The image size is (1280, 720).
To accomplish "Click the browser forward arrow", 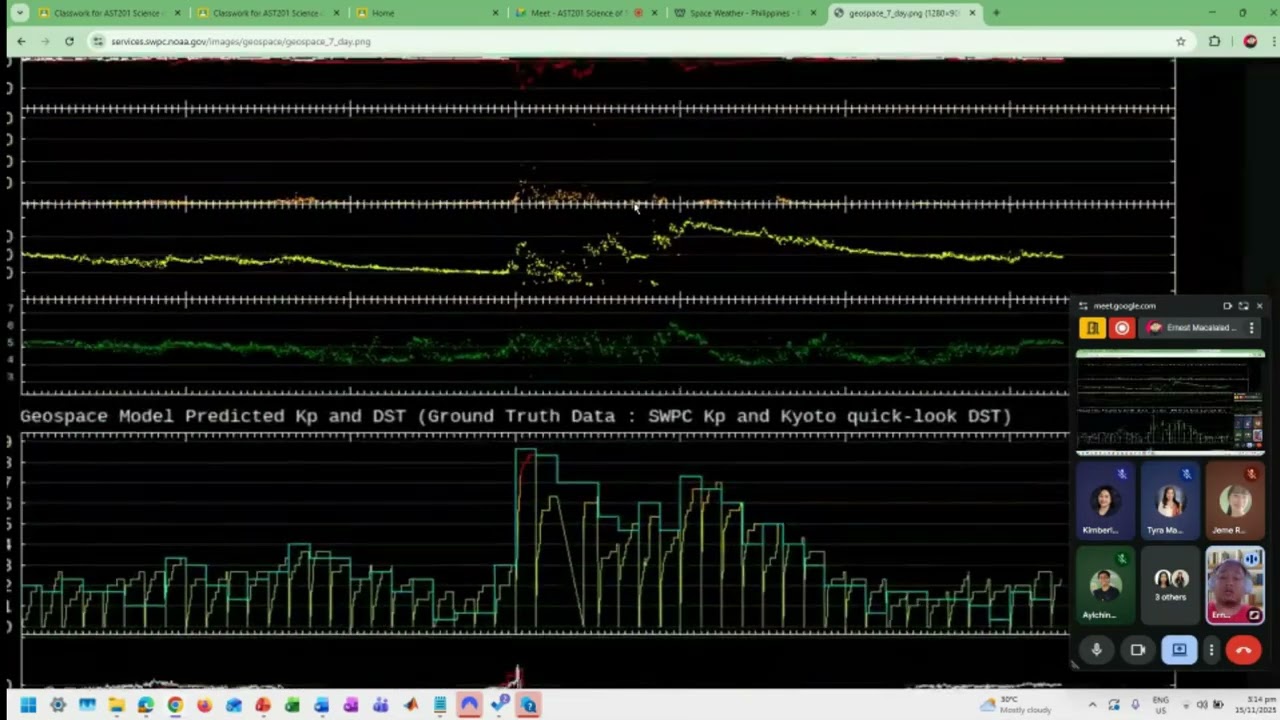I will [x=45, y=41].
